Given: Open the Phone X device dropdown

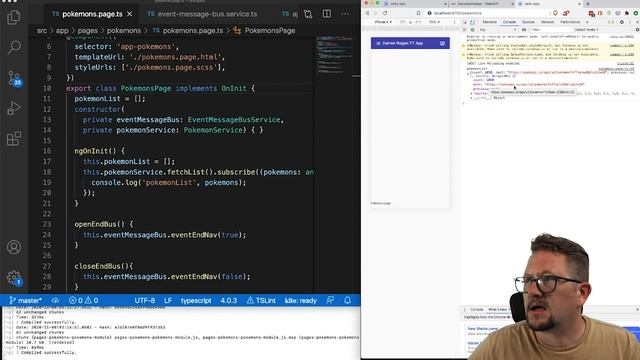Looking at the screenshot, I should 383,22.
